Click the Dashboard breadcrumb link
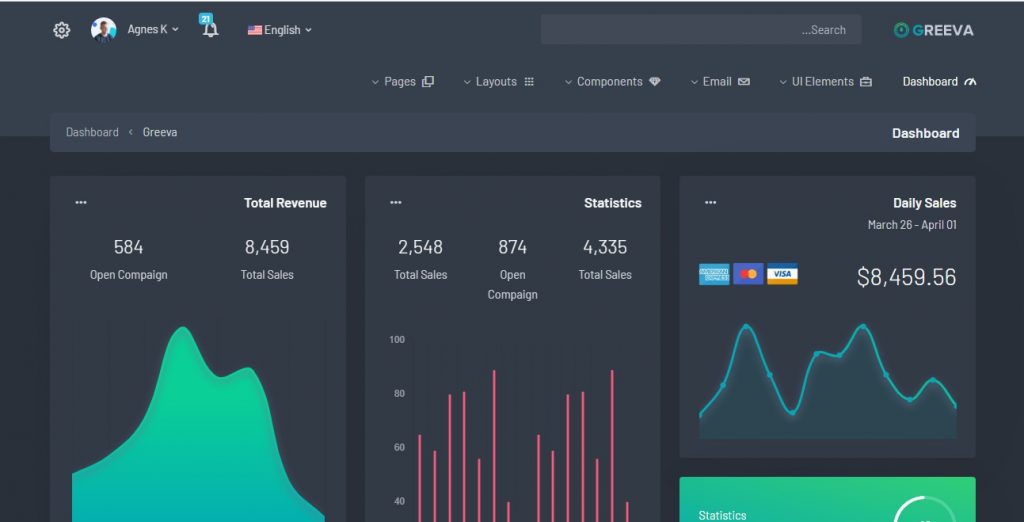1024x522 pixels. pyautogui.click(x=92, y=132)
